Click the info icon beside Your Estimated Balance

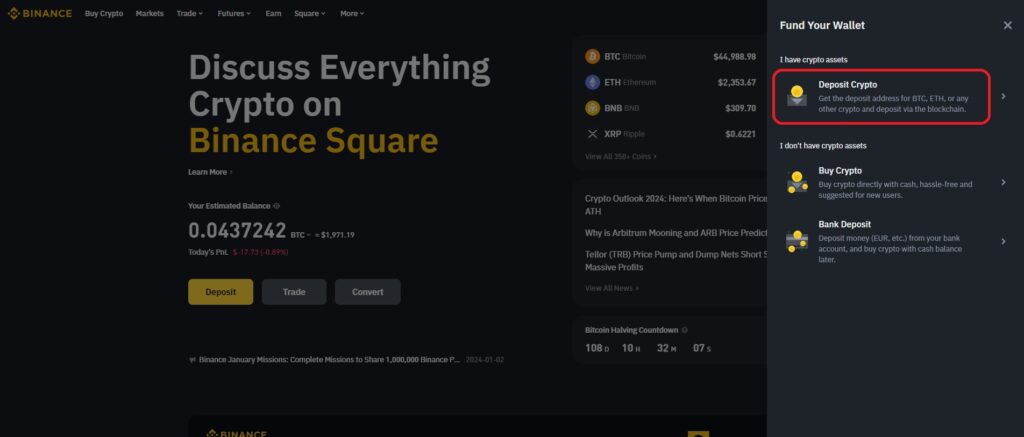[276, 206]
